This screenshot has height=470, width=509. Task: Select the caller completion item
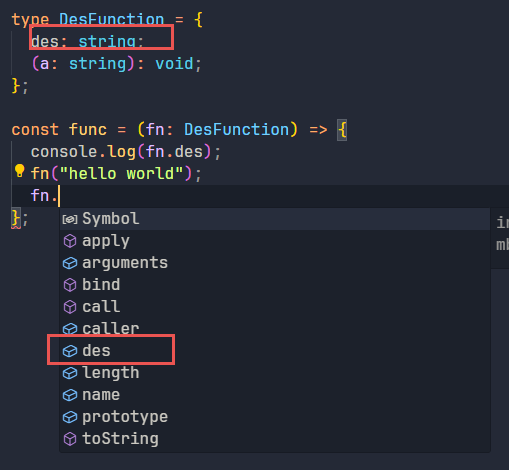275,329
